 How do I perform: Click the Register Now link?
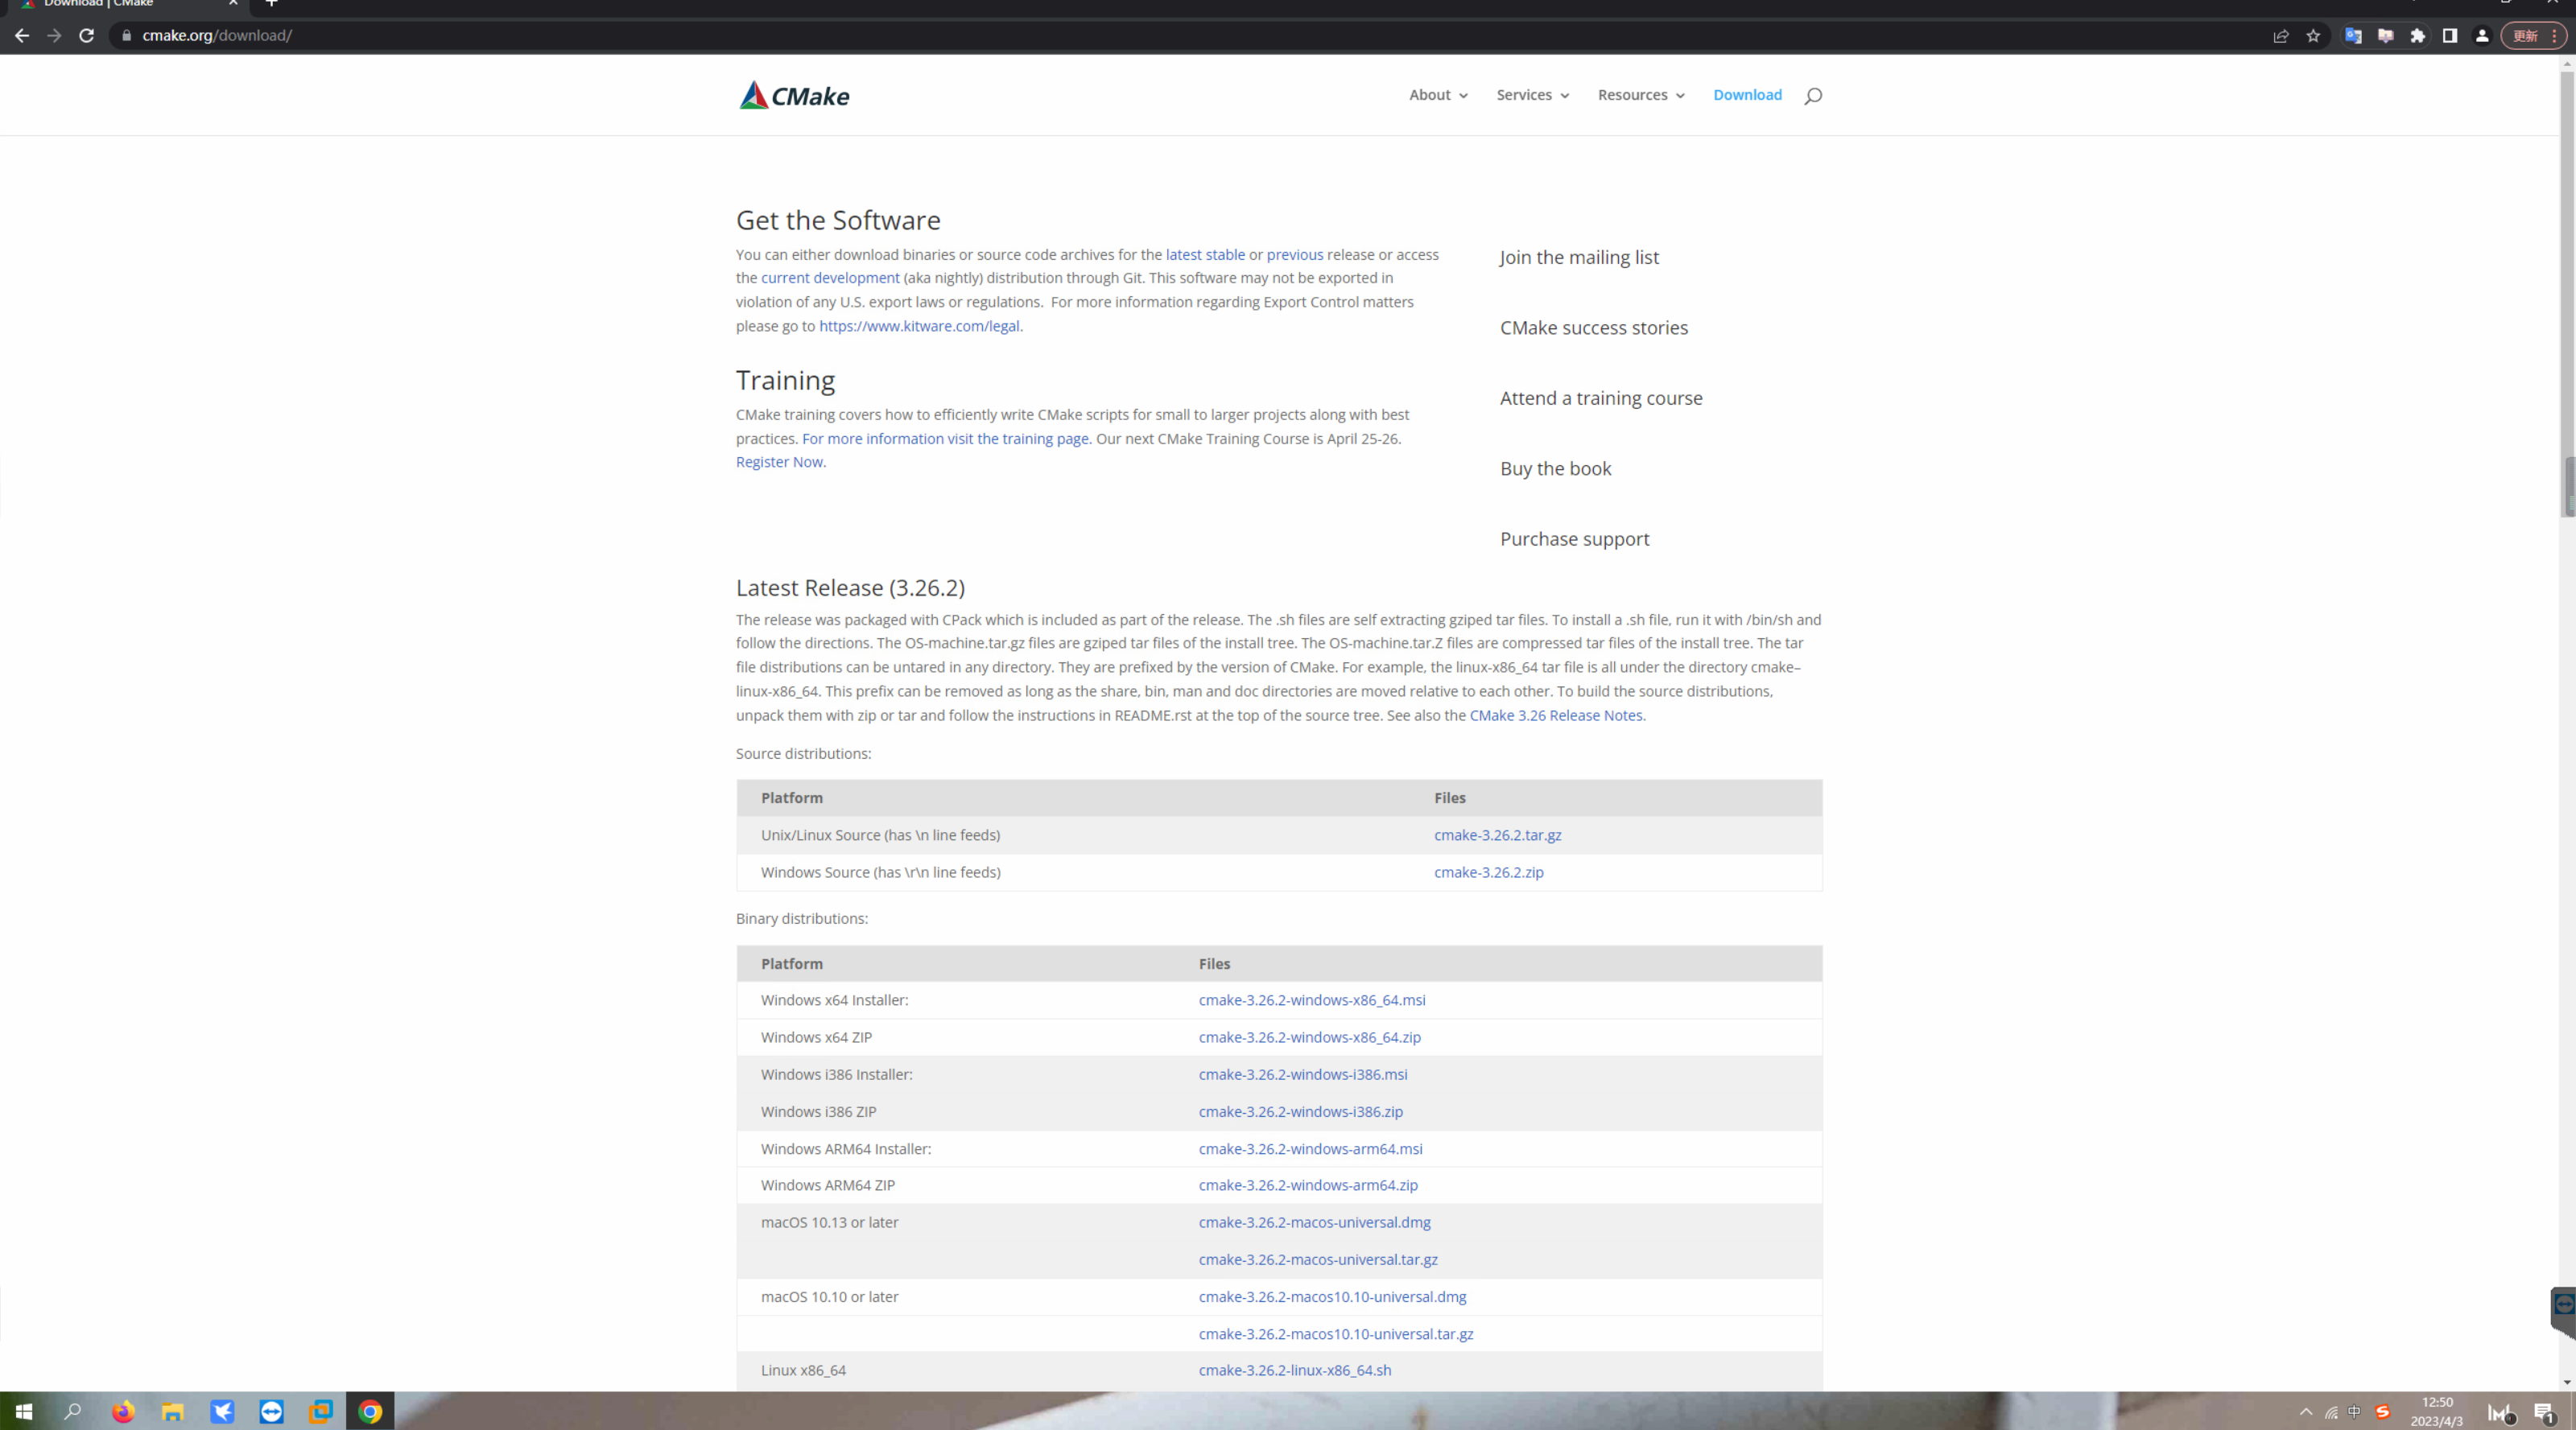pos(779,462)
